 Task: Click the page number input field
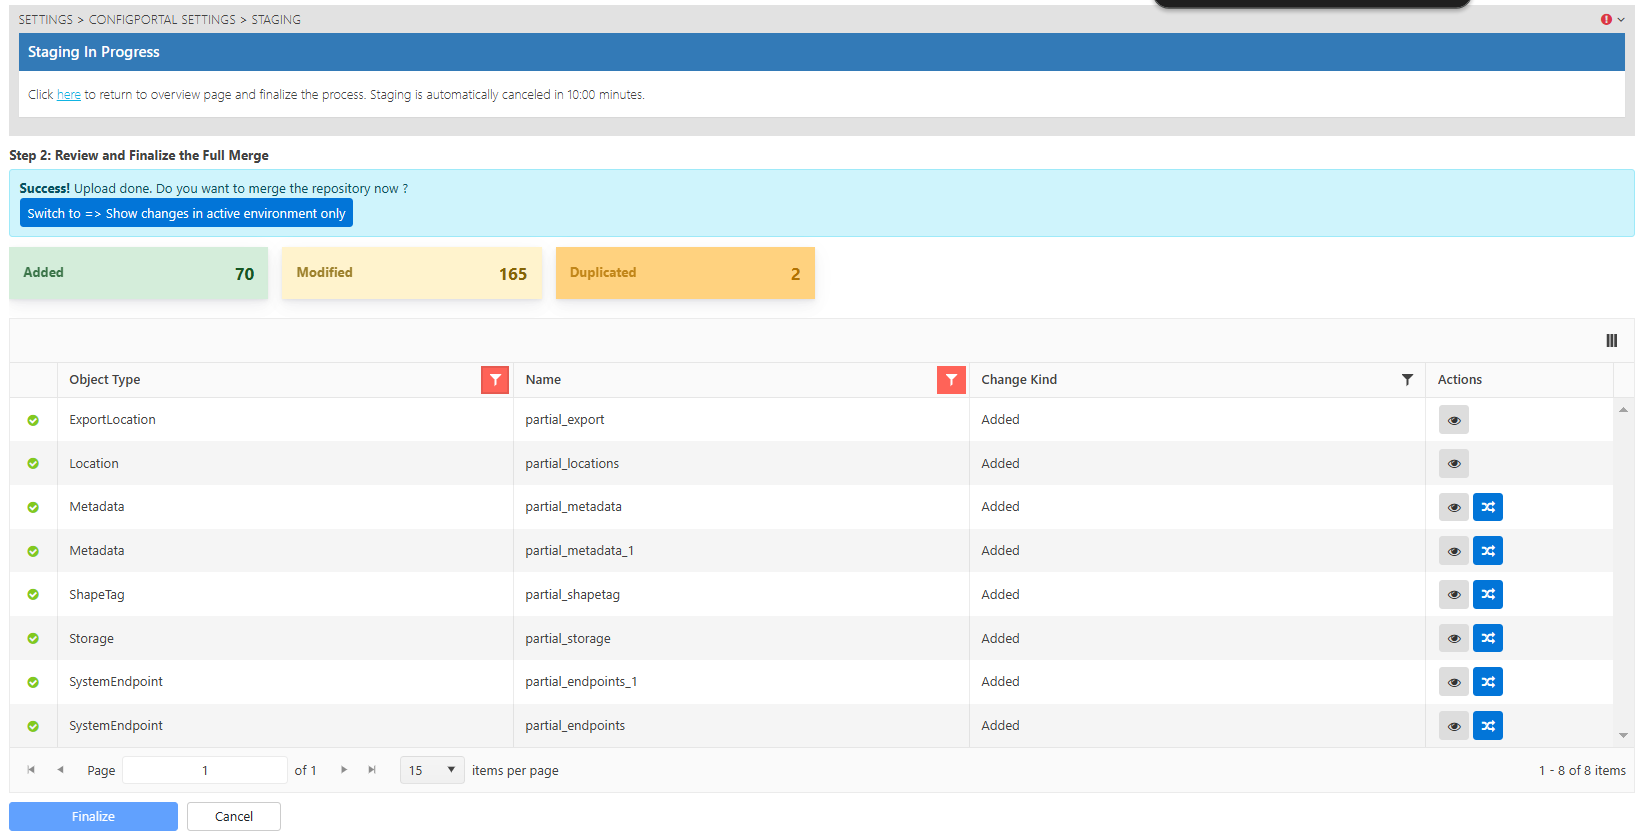205,770
